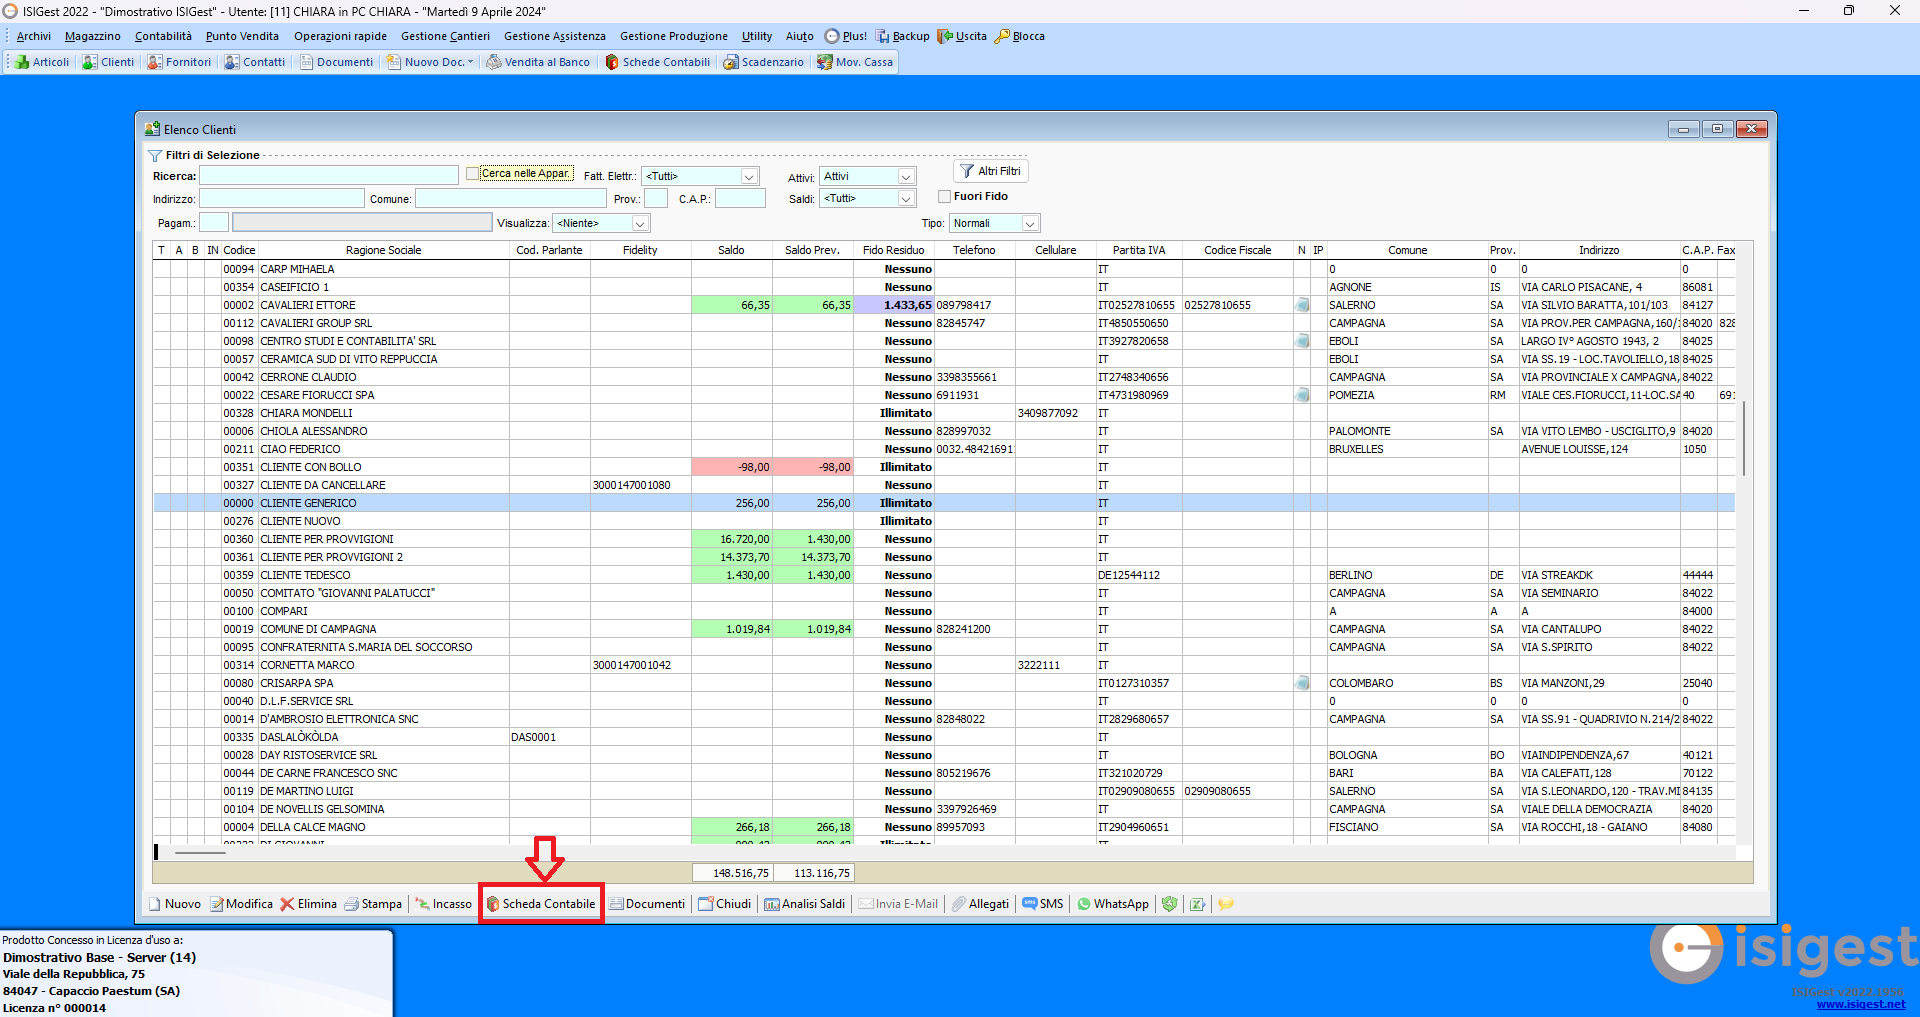Set client status filter to Attivi
The image size is (1920, 1017).
coord(866,176)
